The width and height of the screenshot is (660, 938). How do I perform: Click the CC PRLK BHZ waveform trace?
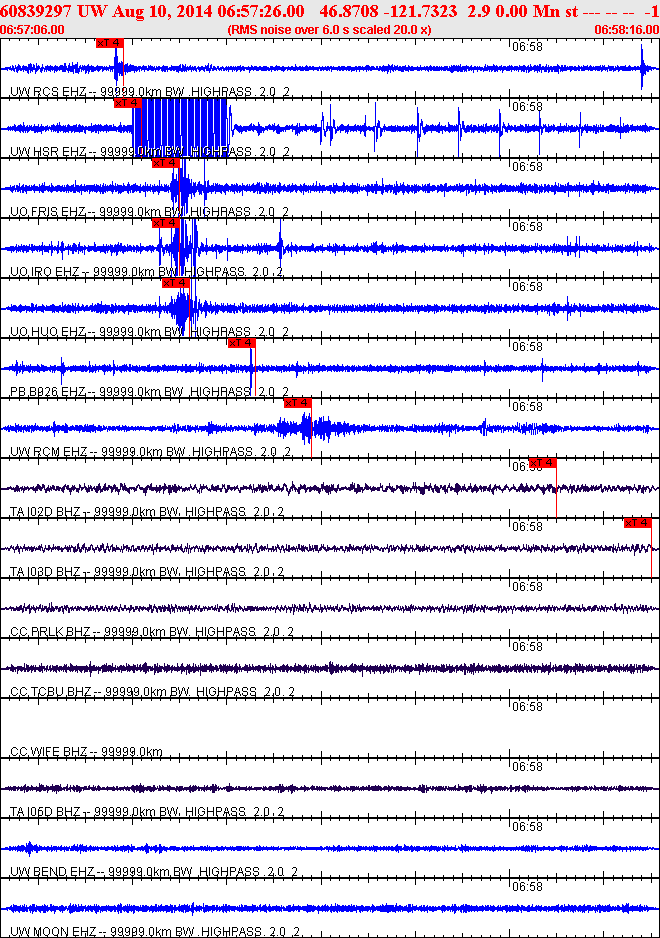coord(330,608)
